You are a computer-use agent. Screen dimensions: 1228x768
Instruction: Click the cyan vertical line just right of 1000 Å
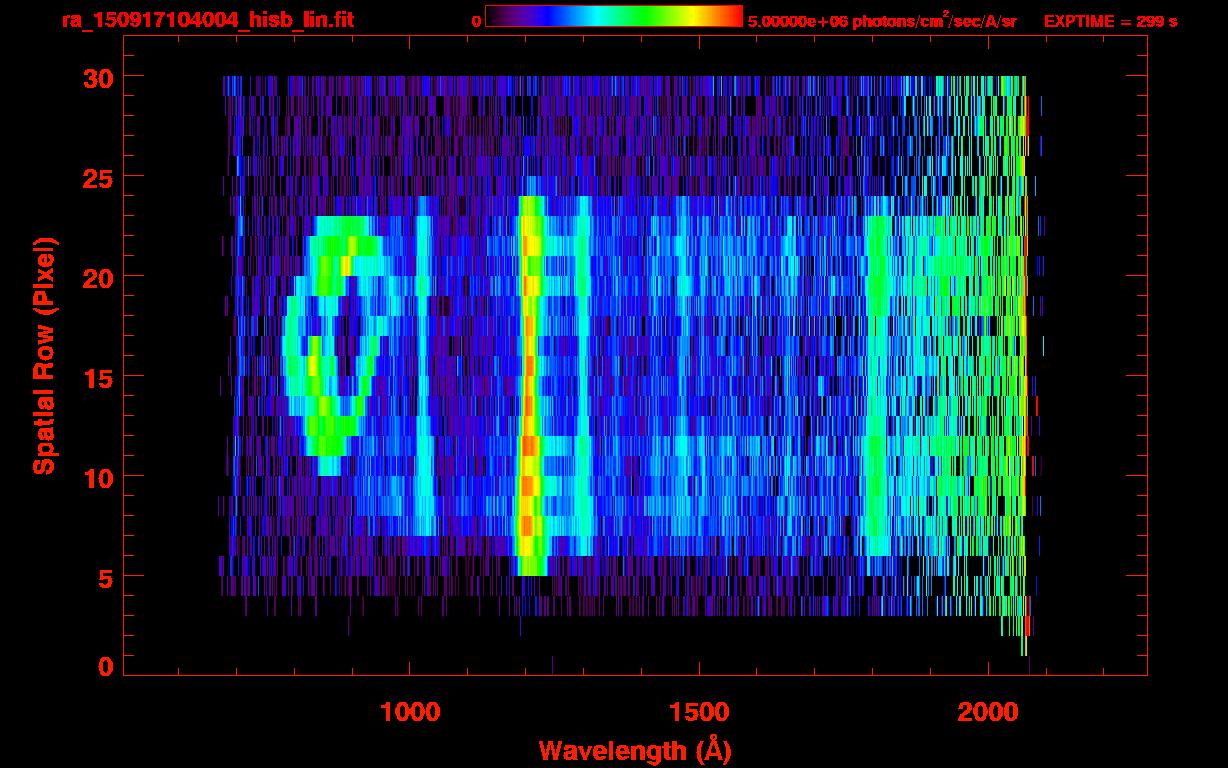click(424, 380)
